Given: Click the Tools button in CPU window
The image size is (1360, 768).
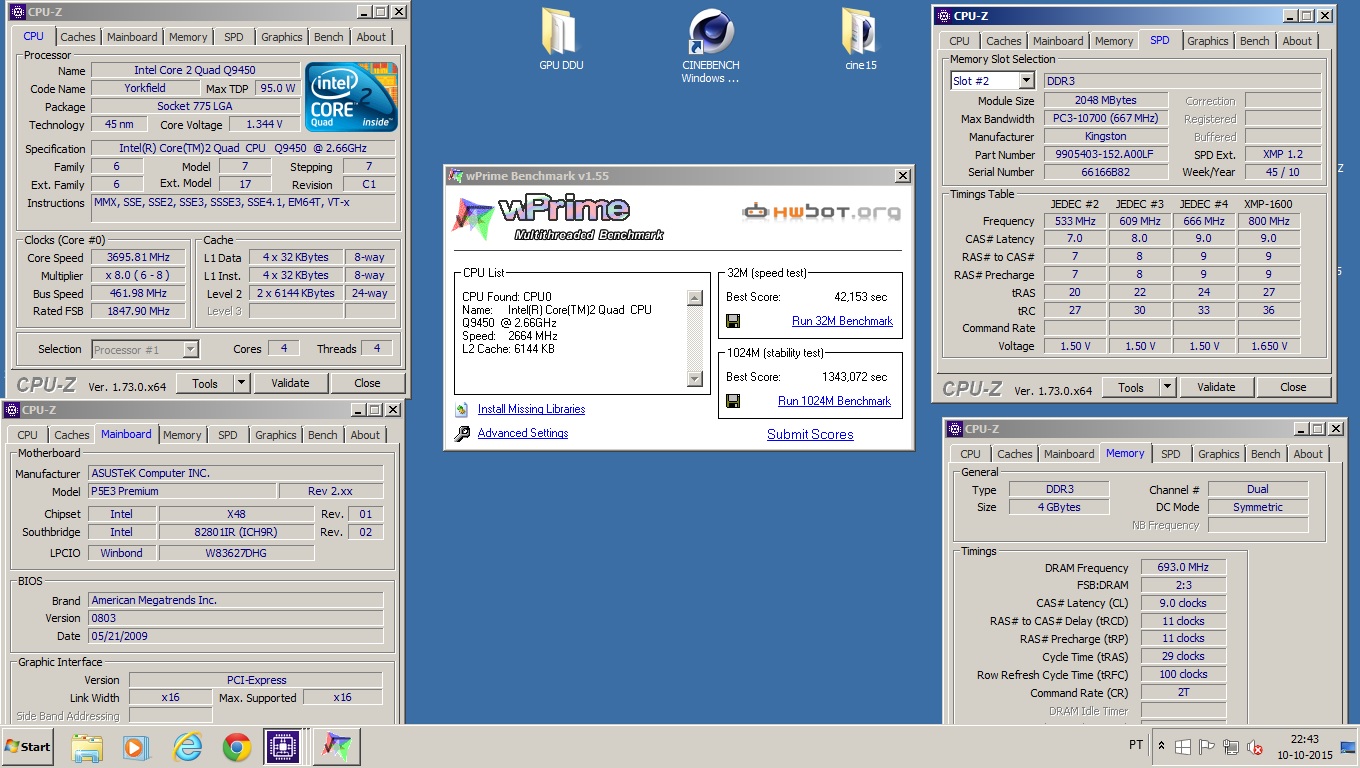Looking at the screenshot, I should click(205, 383).
